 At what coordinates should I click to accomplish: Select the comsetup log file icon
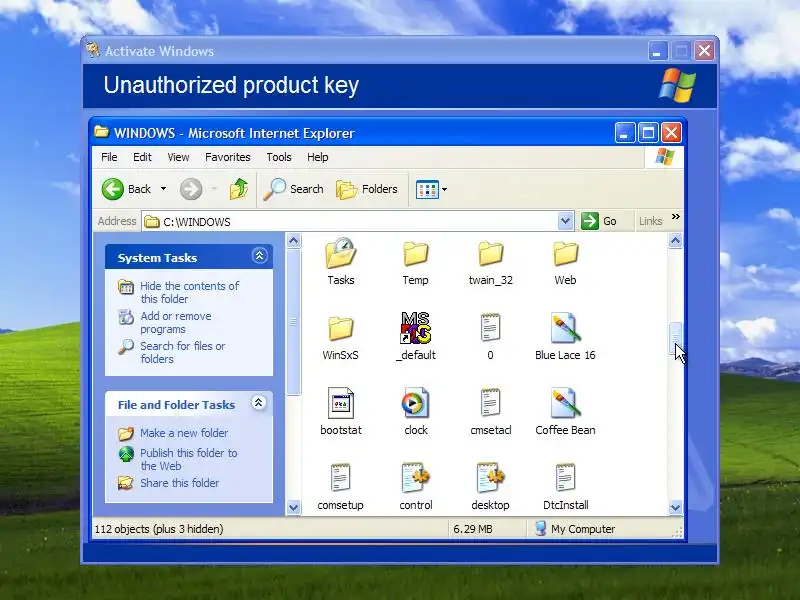tap(340, 478)
